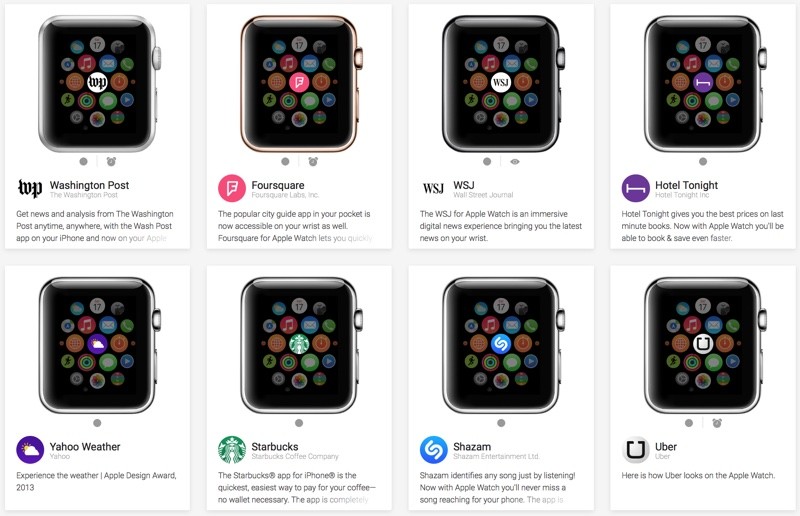Click the blue Shazam app icon
Viewport: 800px width, 516px height.
click(434, 450)
